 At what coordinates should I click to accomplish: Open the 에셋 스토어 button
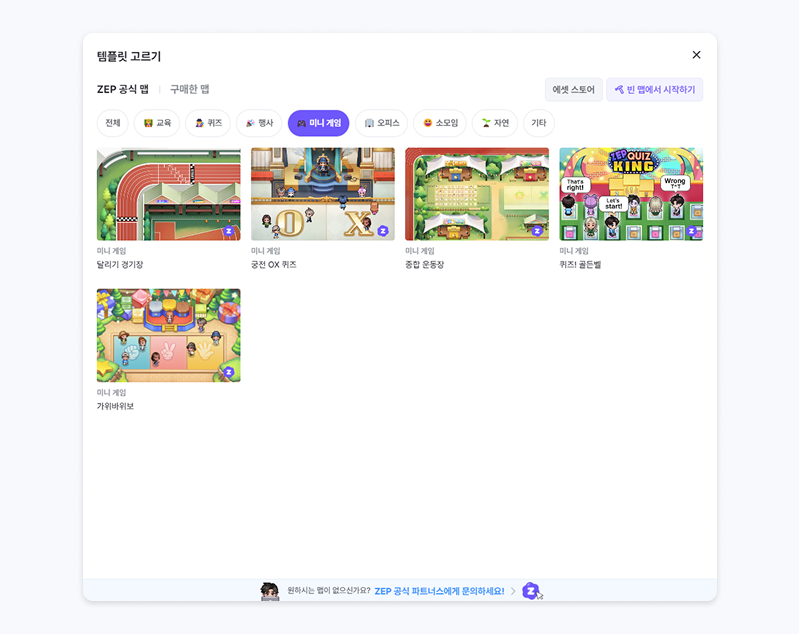[x=573, y=90]
